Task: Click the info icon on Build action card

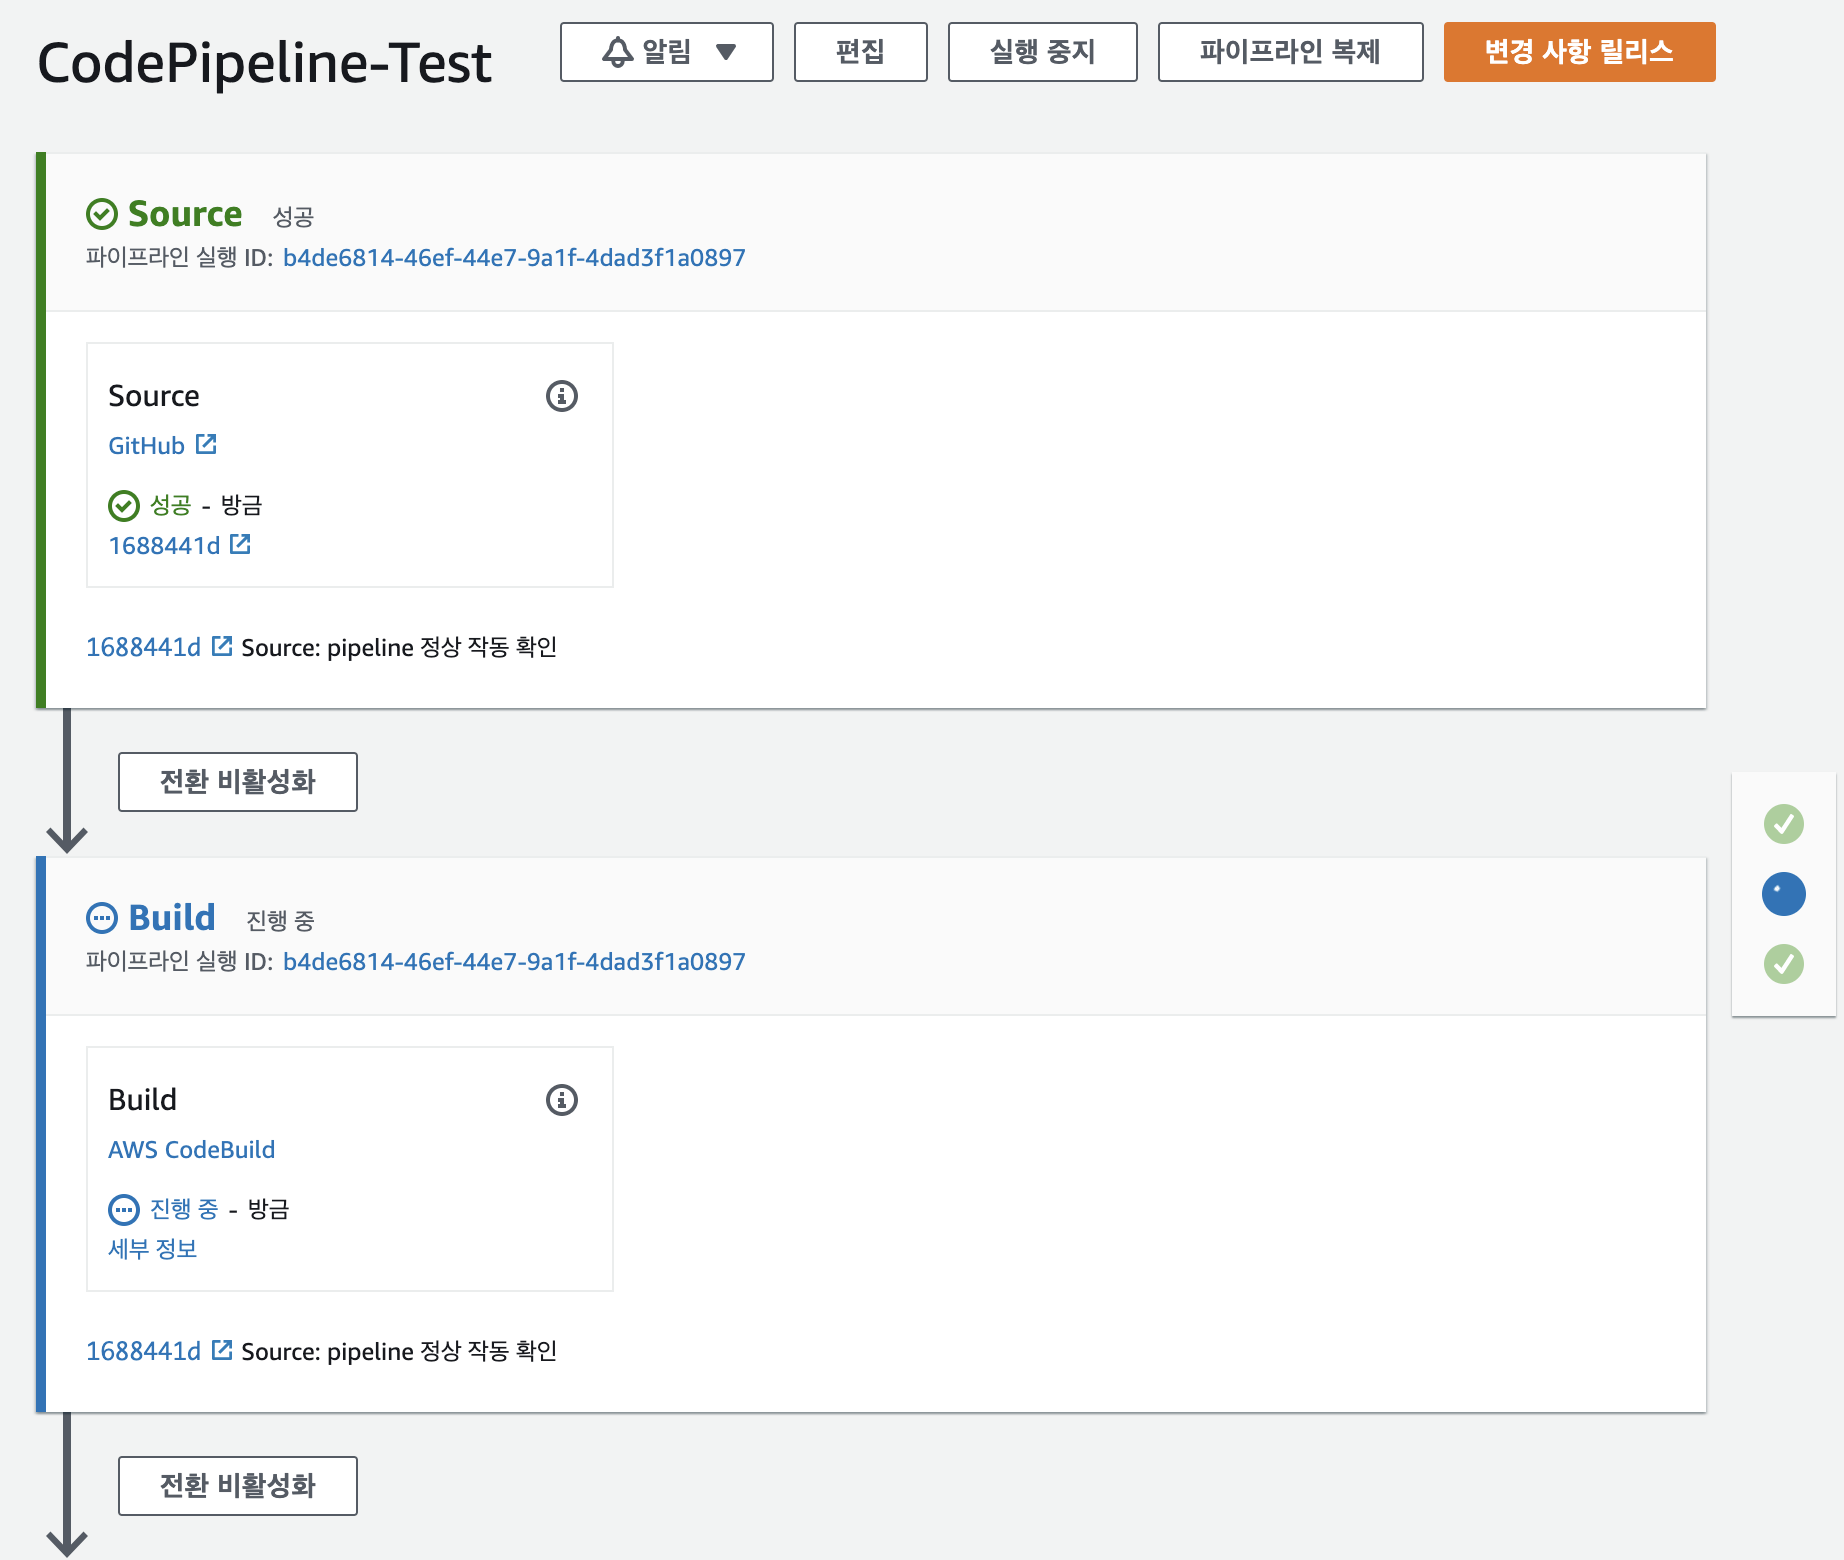Action: coord(562,1100)
